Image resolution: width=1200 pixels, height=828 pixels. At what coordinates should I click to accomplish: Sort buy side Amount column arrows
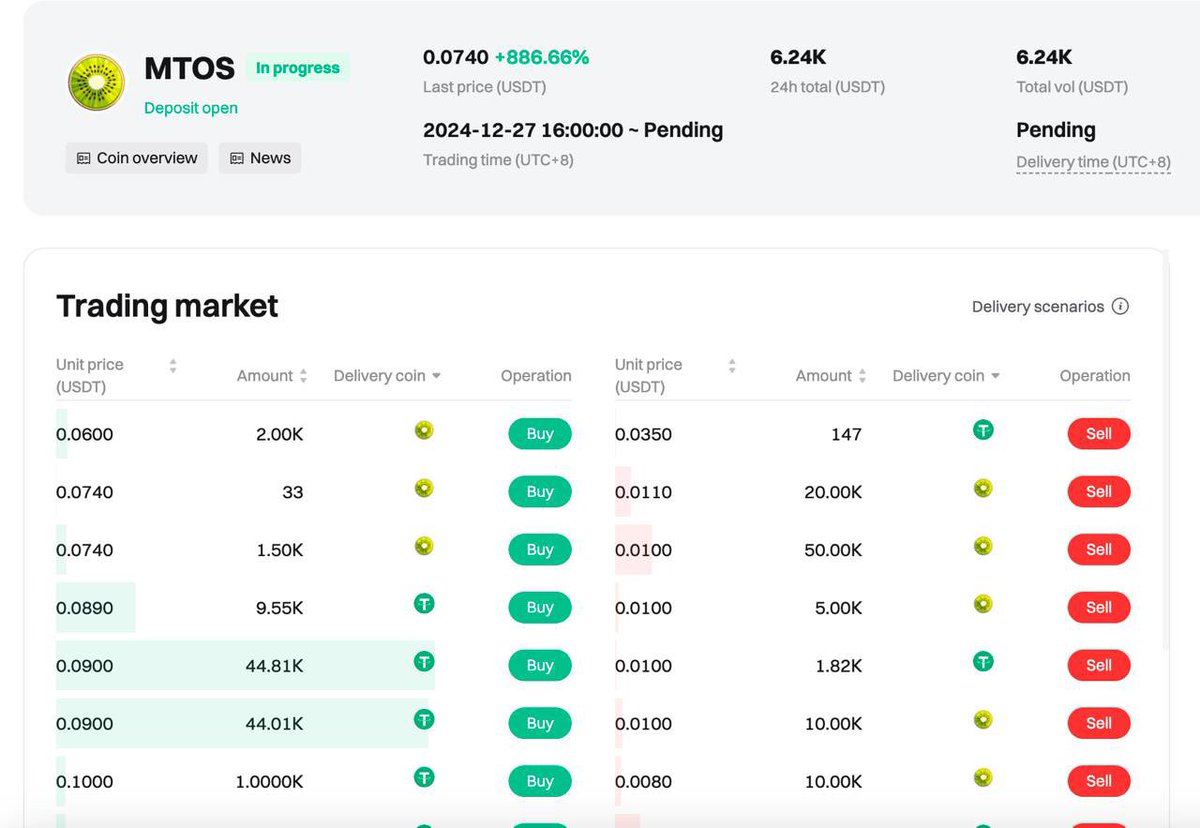303,376
